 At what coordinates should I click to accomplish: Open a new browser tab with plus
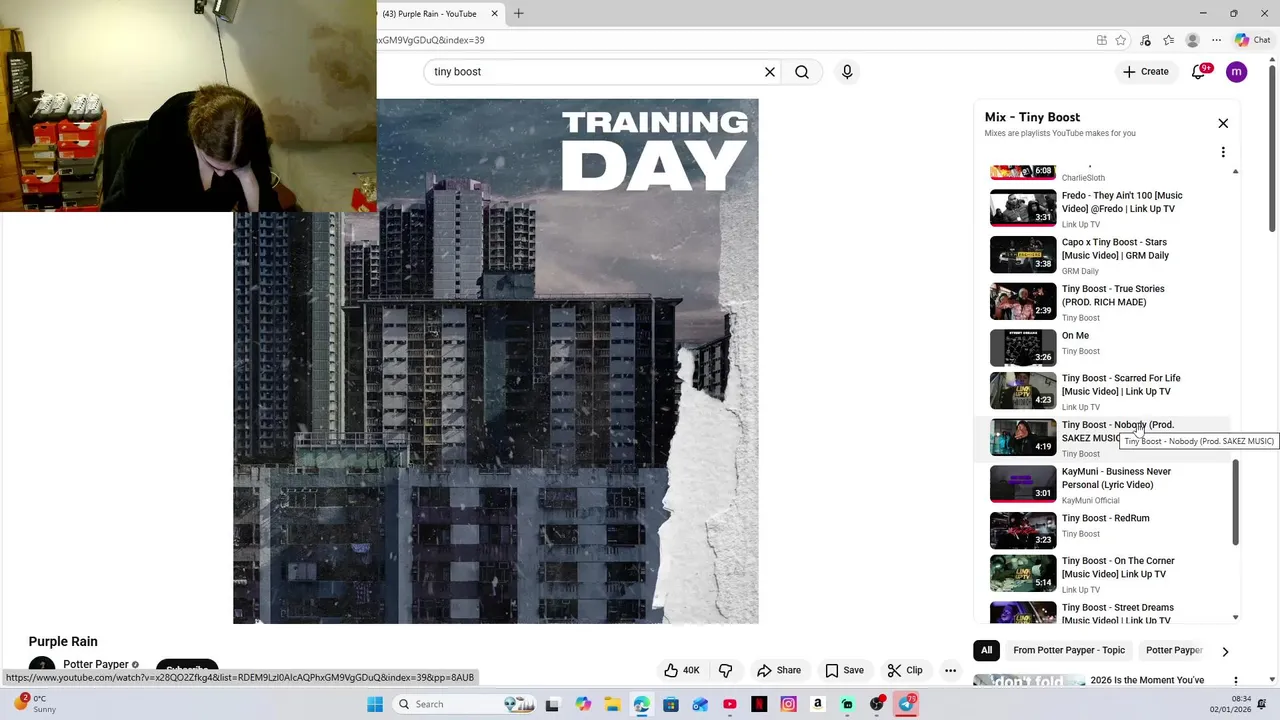(x=518, y=14)
